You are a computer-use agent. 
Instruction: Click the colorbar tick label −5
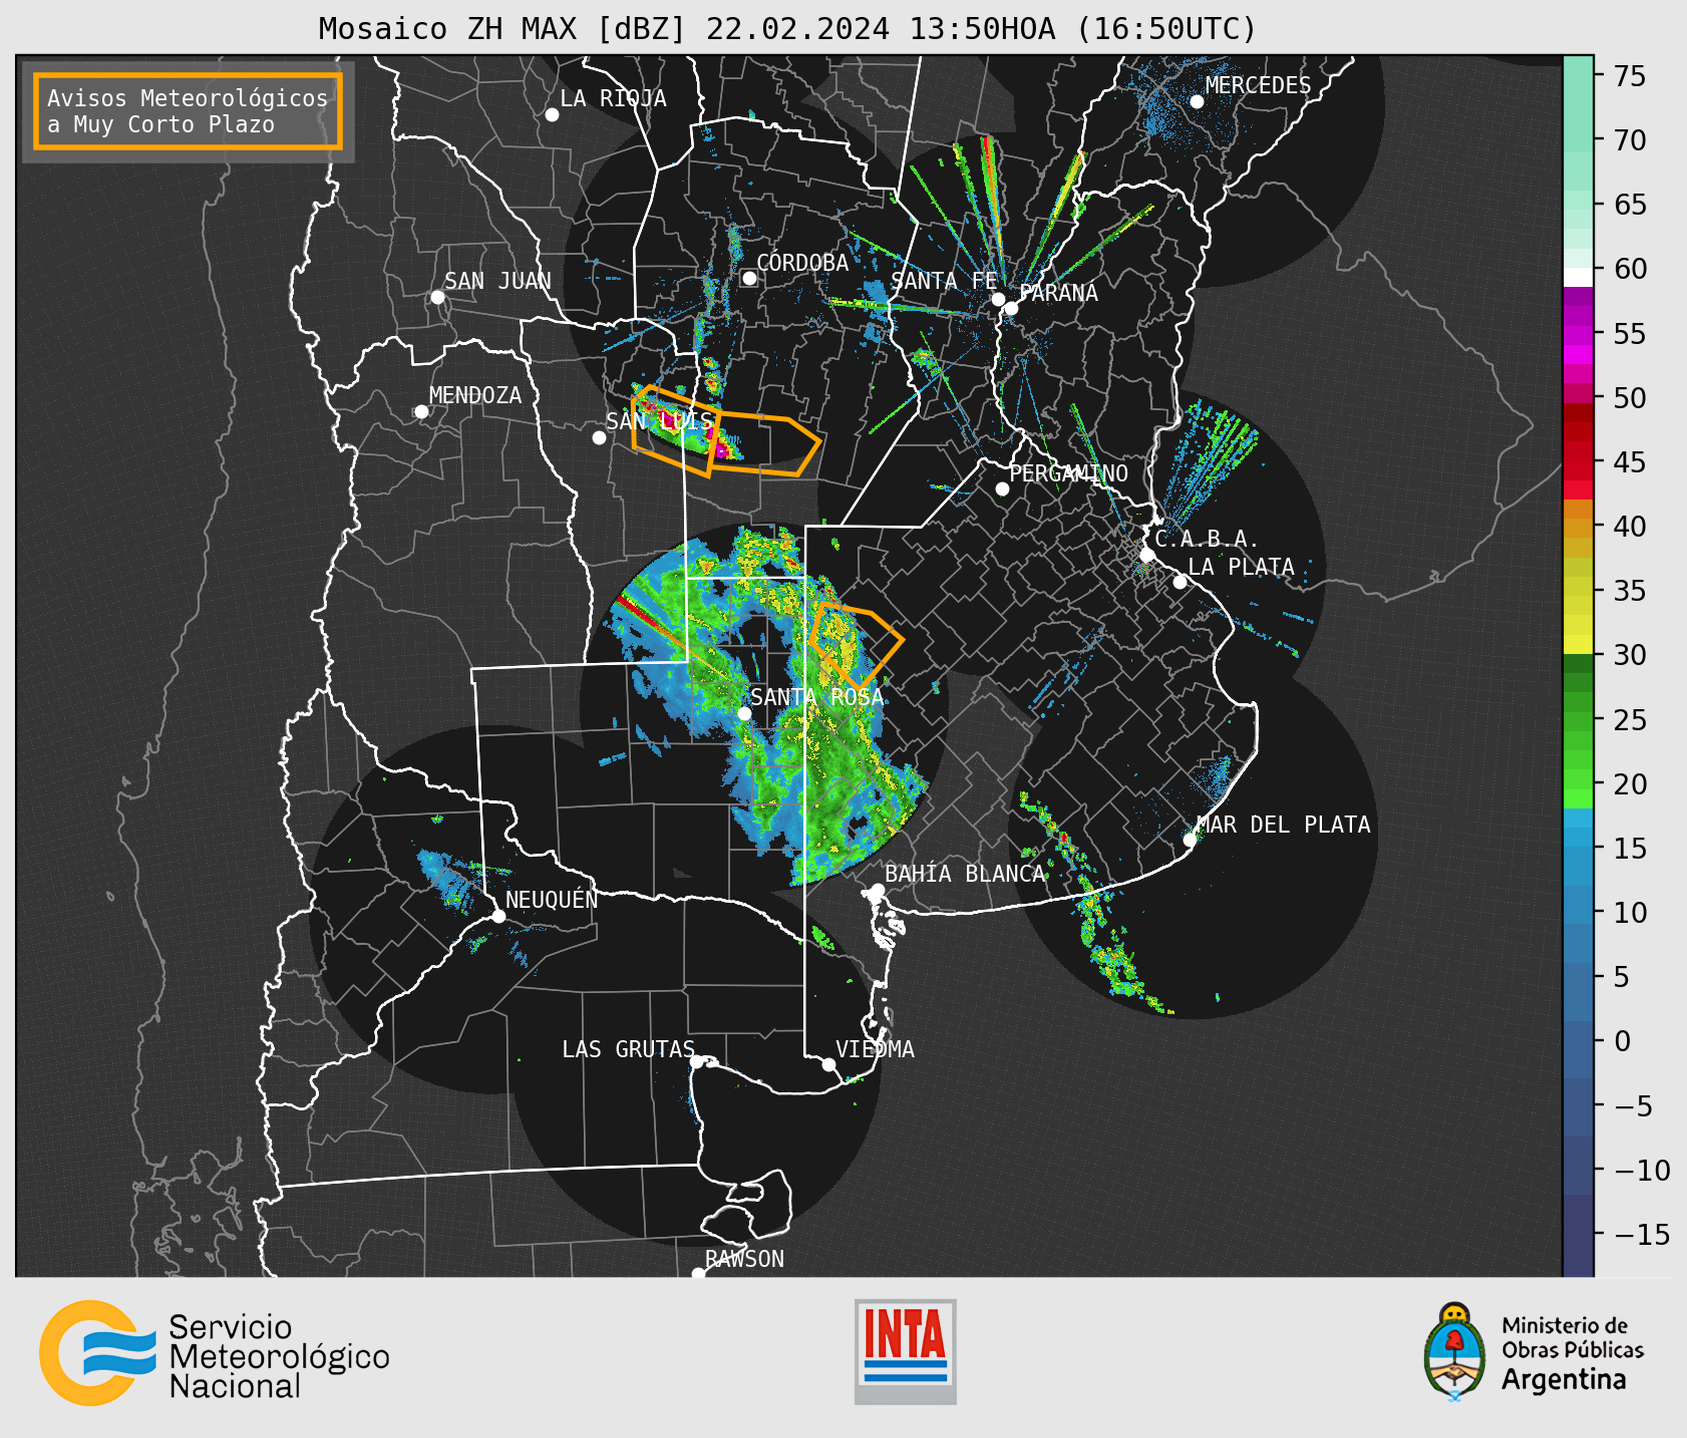[1635, 1106]
